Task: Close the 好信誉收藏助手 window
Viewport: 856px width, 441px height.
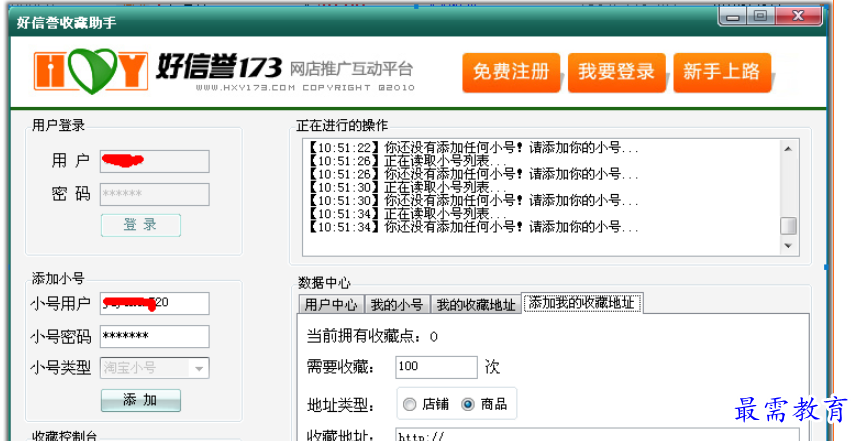Action: 799,16
